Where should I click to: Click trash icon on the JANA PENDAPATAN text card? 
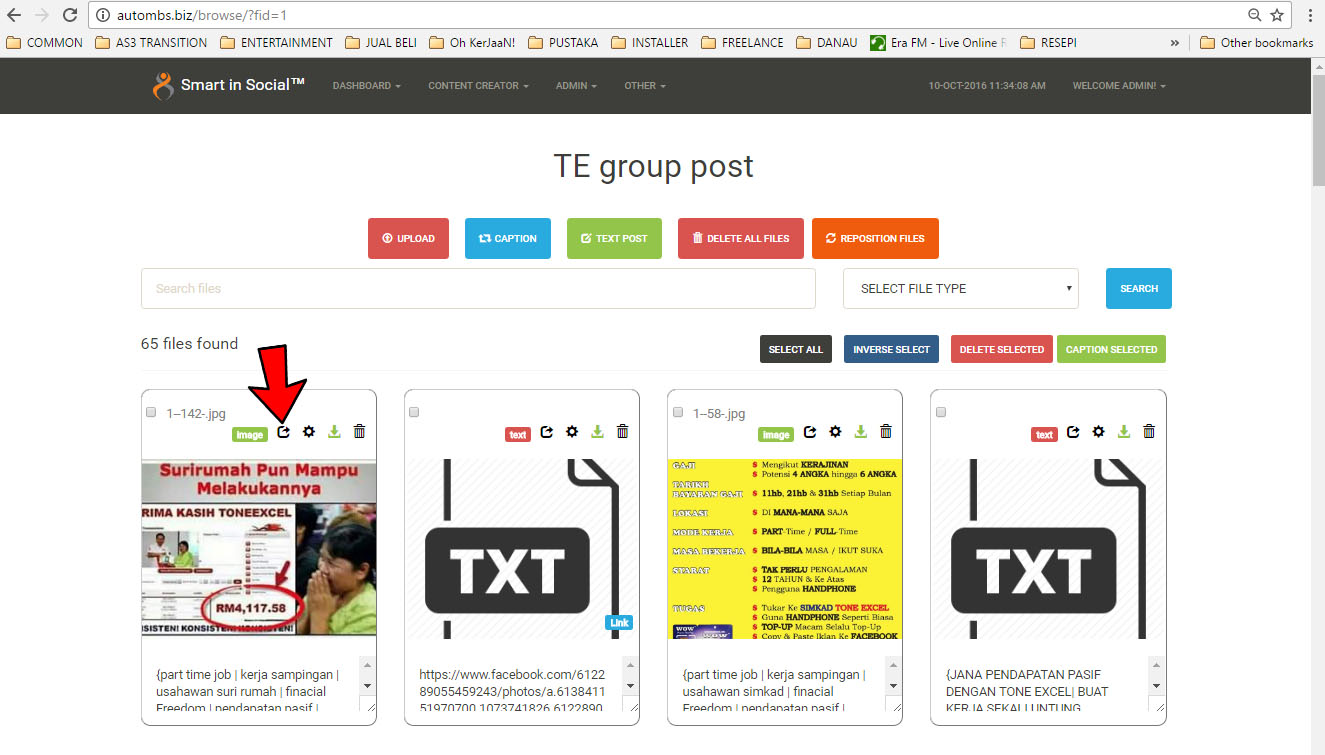tap(1148, 432)
